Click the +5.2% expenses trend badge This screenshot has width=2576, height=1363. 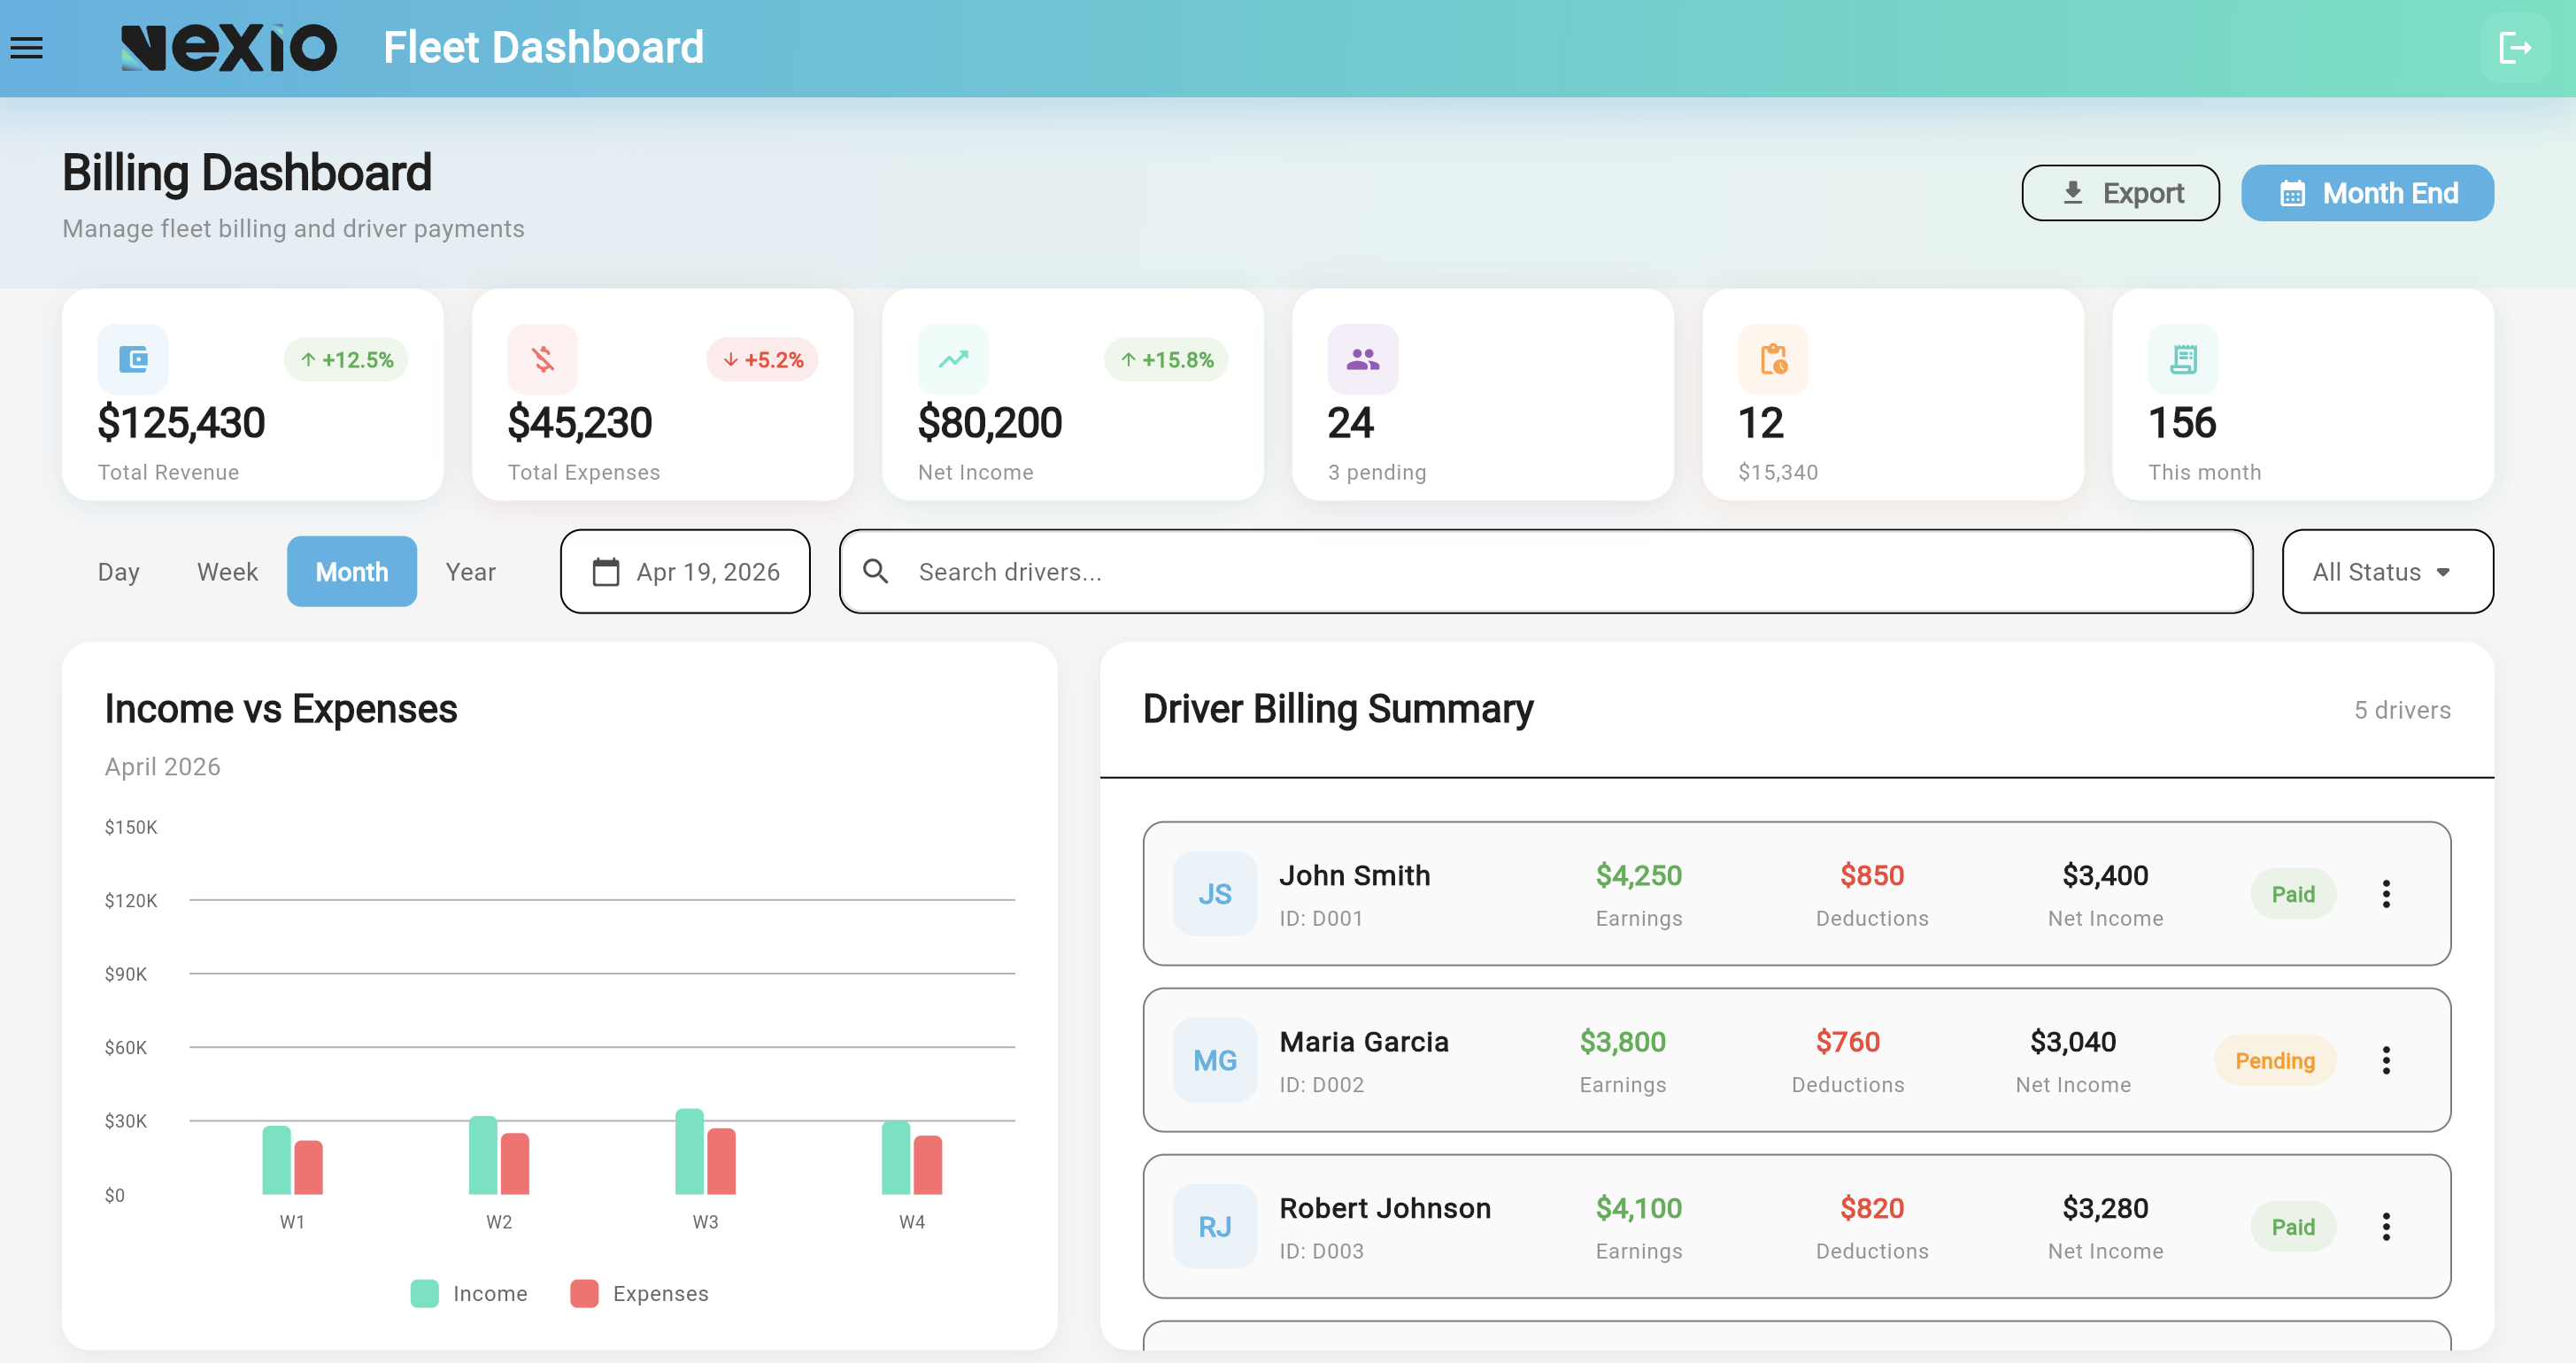pyautogui.click(x=762, y=360)
